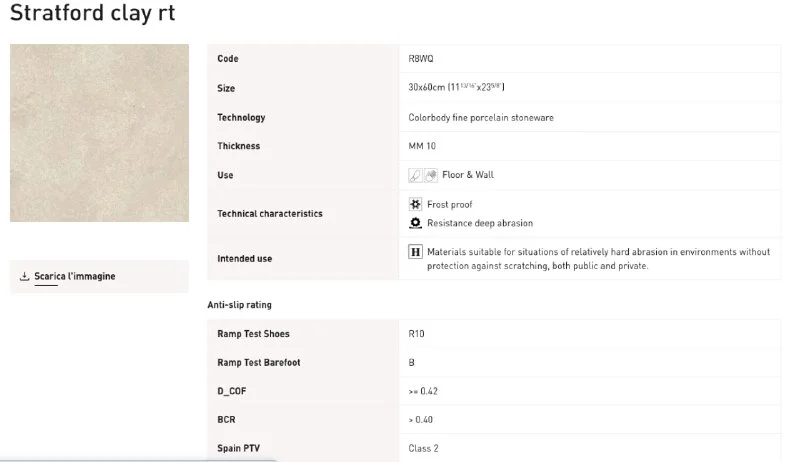This screenshot has width=800, height=462.
Task: Click the D_COF row label
Action: (231, 391)
